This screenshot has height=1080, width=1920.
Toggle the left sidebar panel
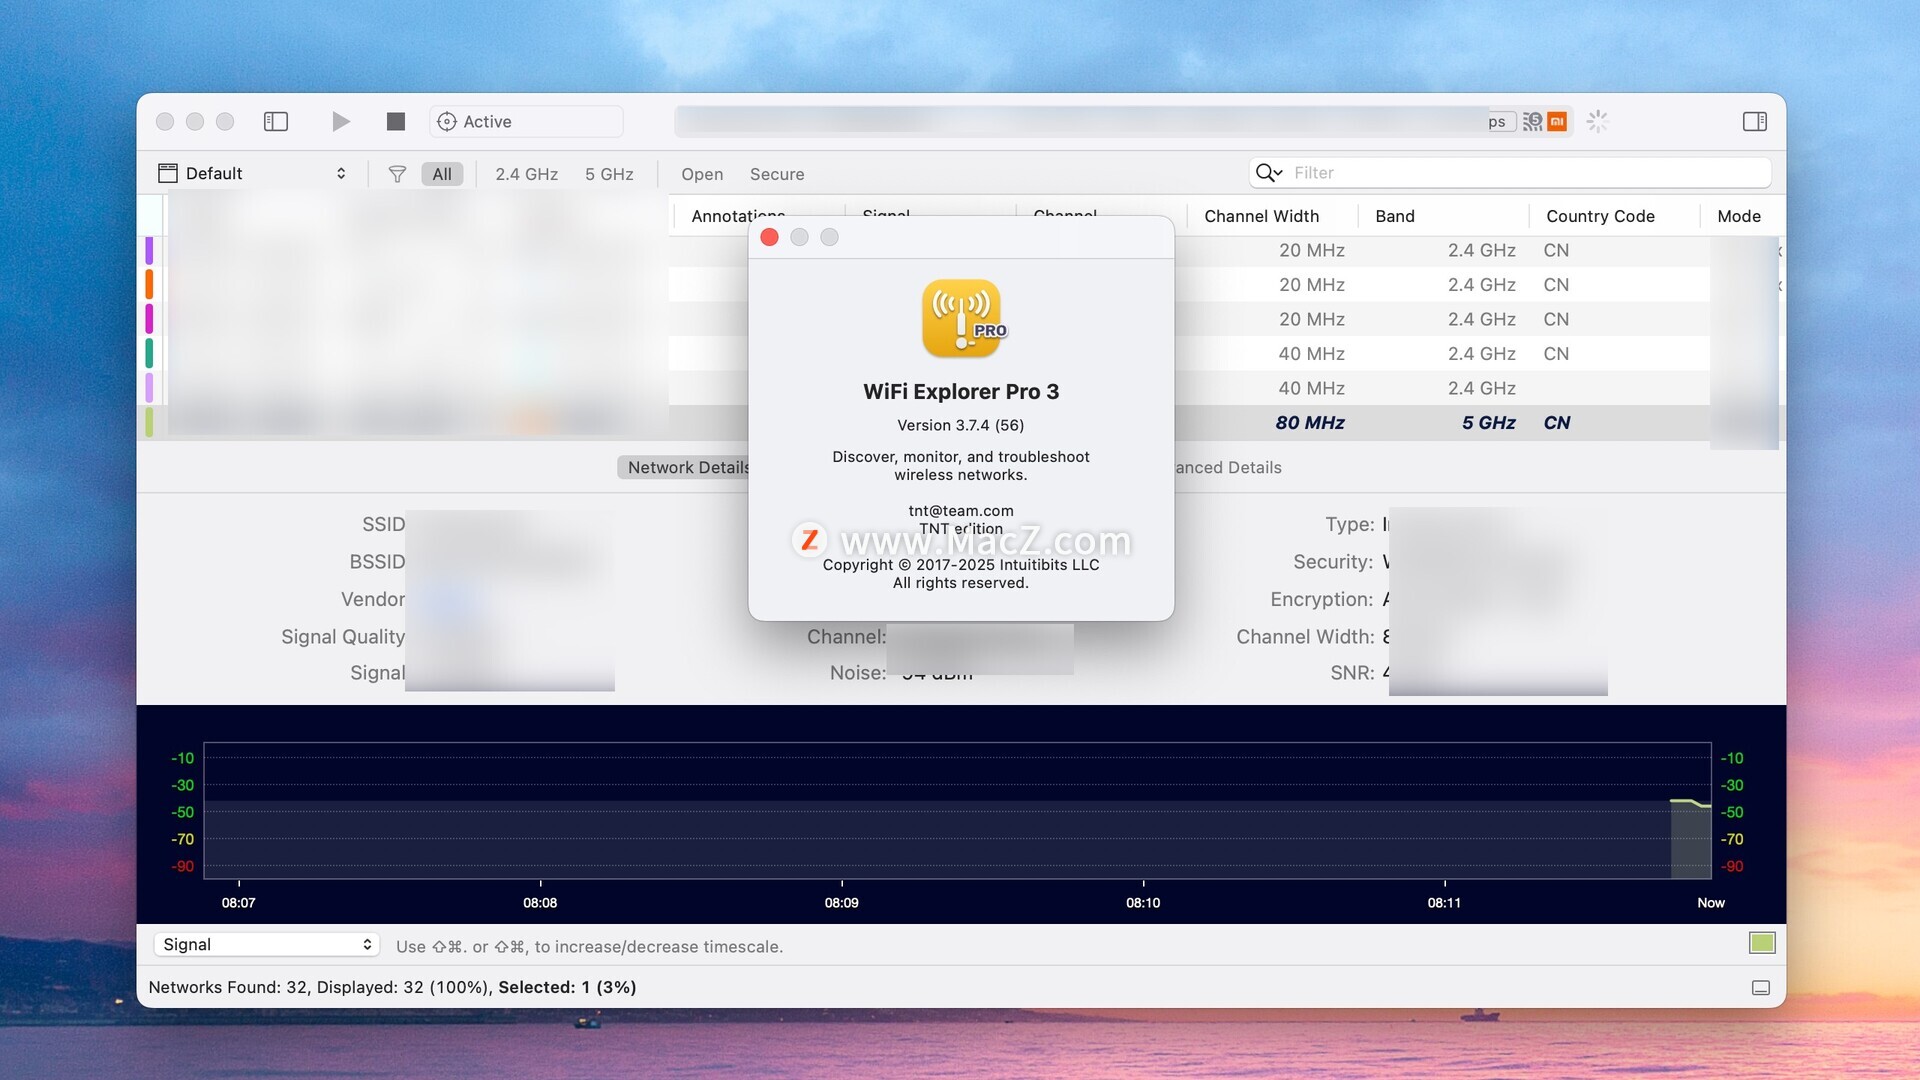click(276, 121)
